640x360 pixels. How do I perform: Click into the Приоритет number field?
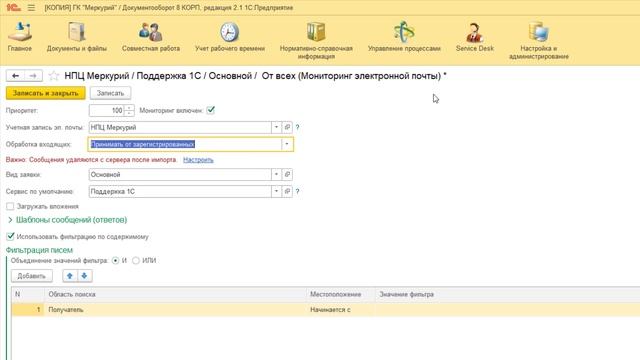(107, 110)
